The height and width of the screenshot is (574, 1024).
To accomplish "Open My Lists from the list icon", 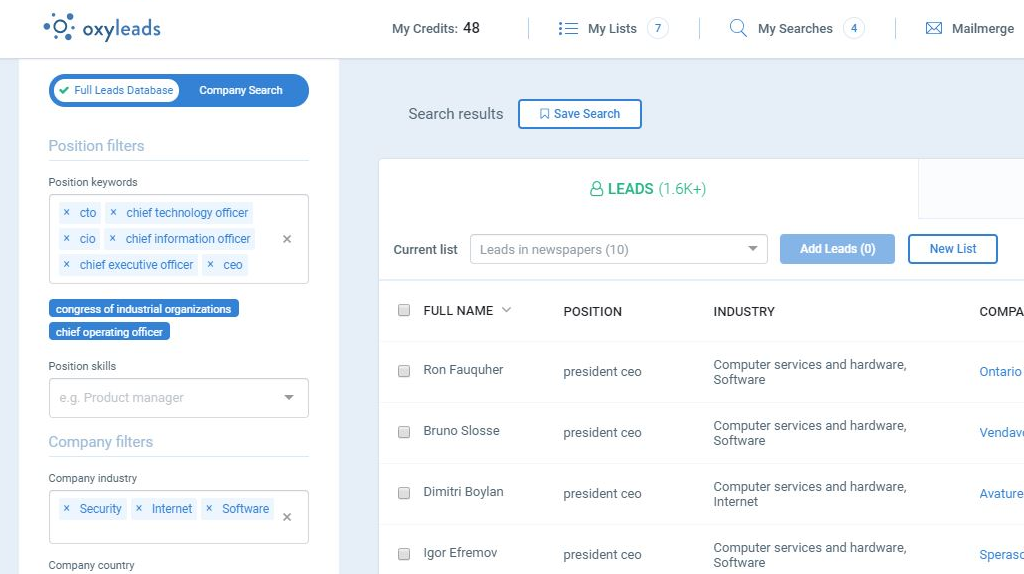I will coord(568,29).
